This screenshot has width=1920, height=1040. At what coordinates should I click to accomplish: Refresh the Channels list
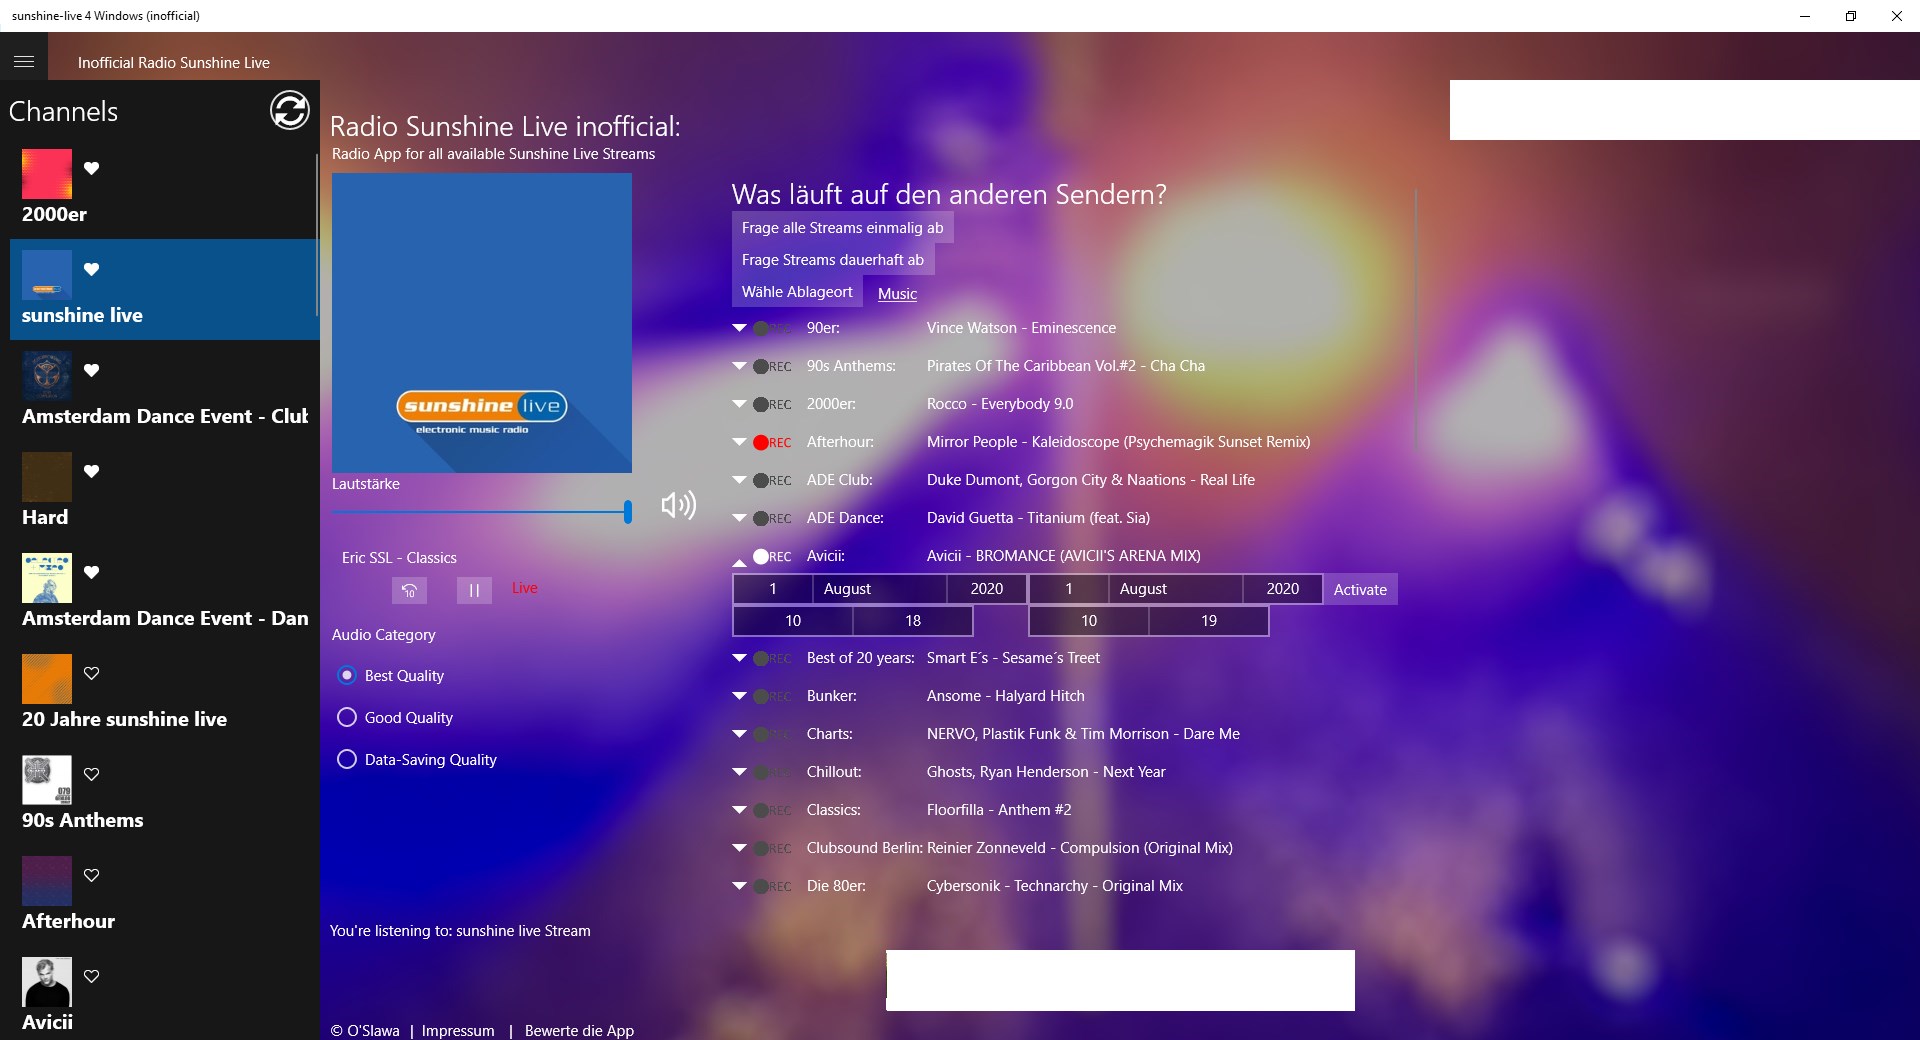tap(290, 110)
